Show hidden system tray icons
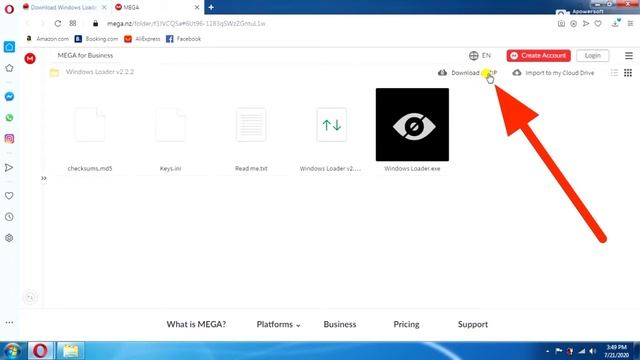This screenshot has width=640, height=360. tap(547, 351)
